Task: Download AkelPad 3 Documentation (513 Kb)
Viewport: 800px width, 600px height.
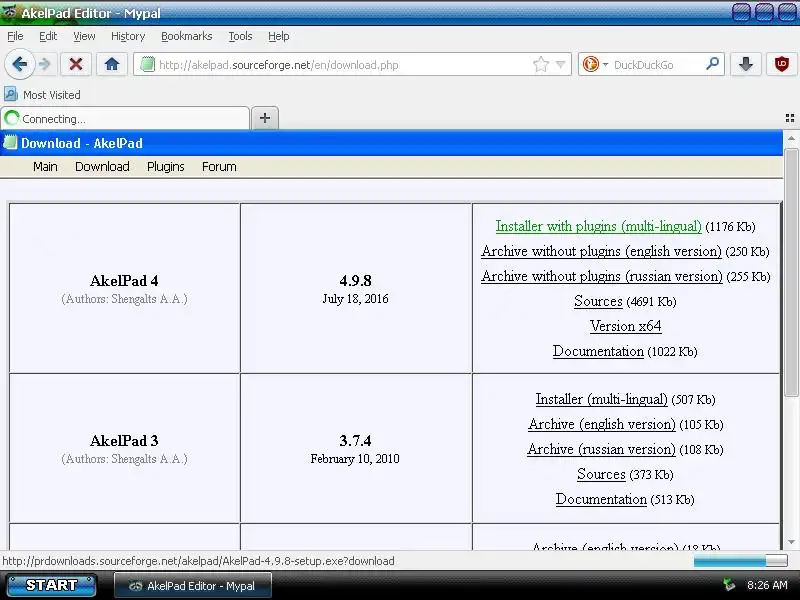Action: click(x=601, y=499)
